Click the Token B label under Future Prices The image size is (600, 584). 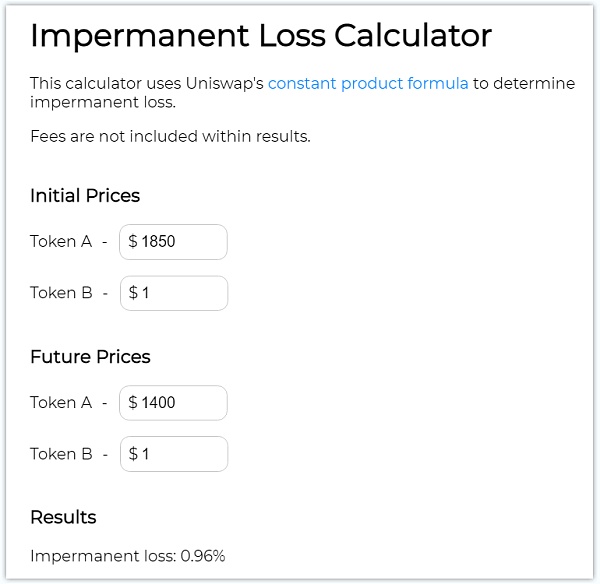[x=61, y=454]
